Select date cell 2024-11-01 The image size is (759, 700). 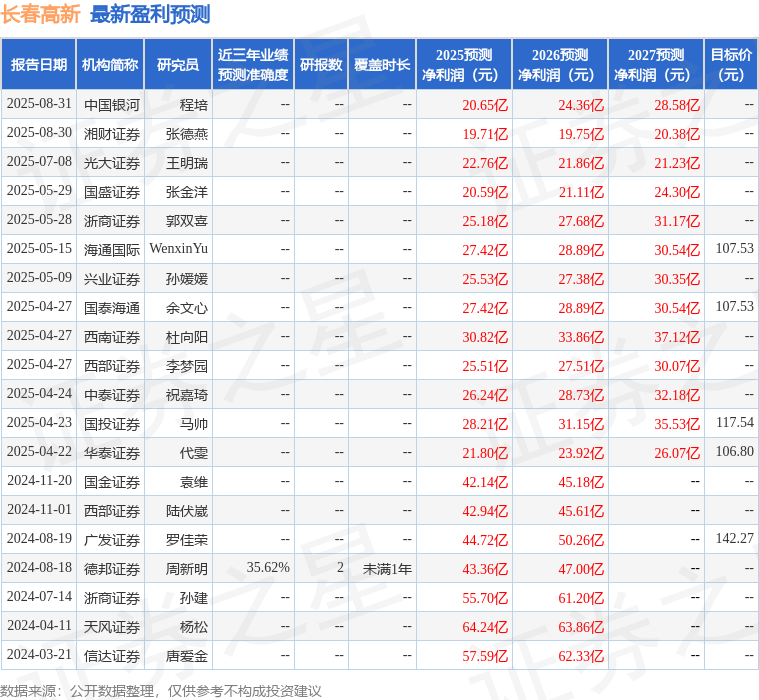(x=39, y=509)
